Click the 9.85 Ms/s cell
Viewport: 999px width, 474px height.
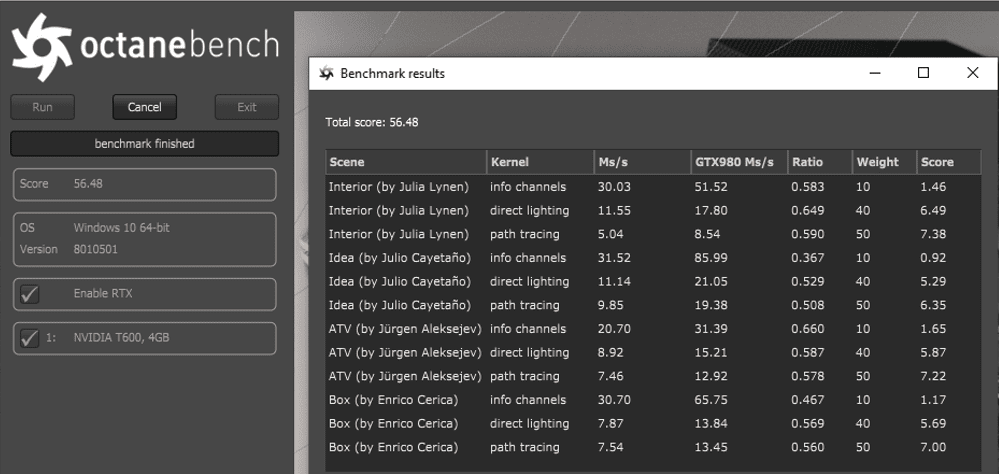point(608,305)
